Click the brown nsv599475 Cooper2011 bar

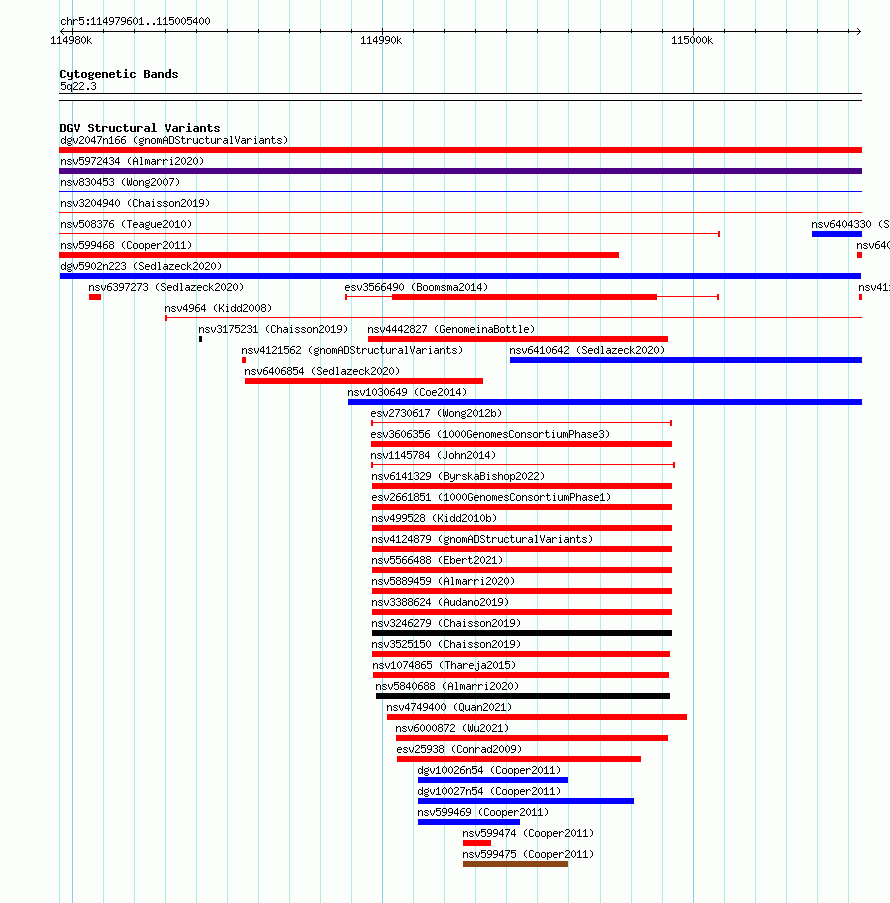coord(516,864)
